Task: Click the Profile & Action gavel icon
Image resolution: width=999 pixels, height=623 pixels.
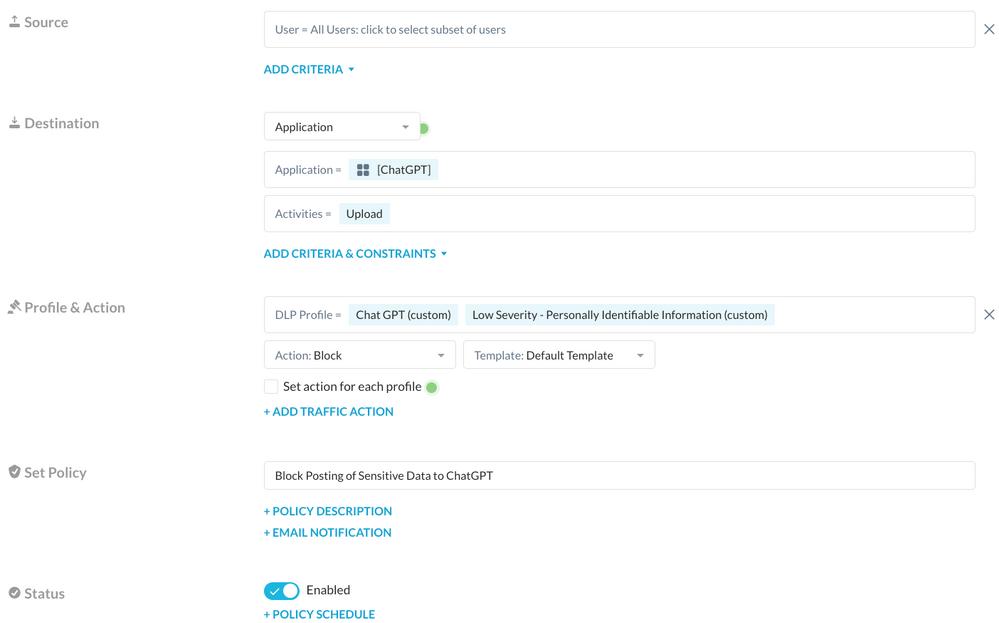Action: click(14, 307)
